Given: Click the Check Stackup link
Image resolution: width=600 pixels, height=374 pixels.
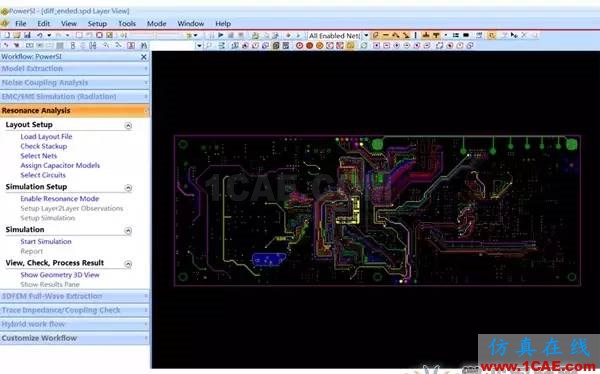Looking at the screenshot, I should pyautogui.click(x=44, y=146).
